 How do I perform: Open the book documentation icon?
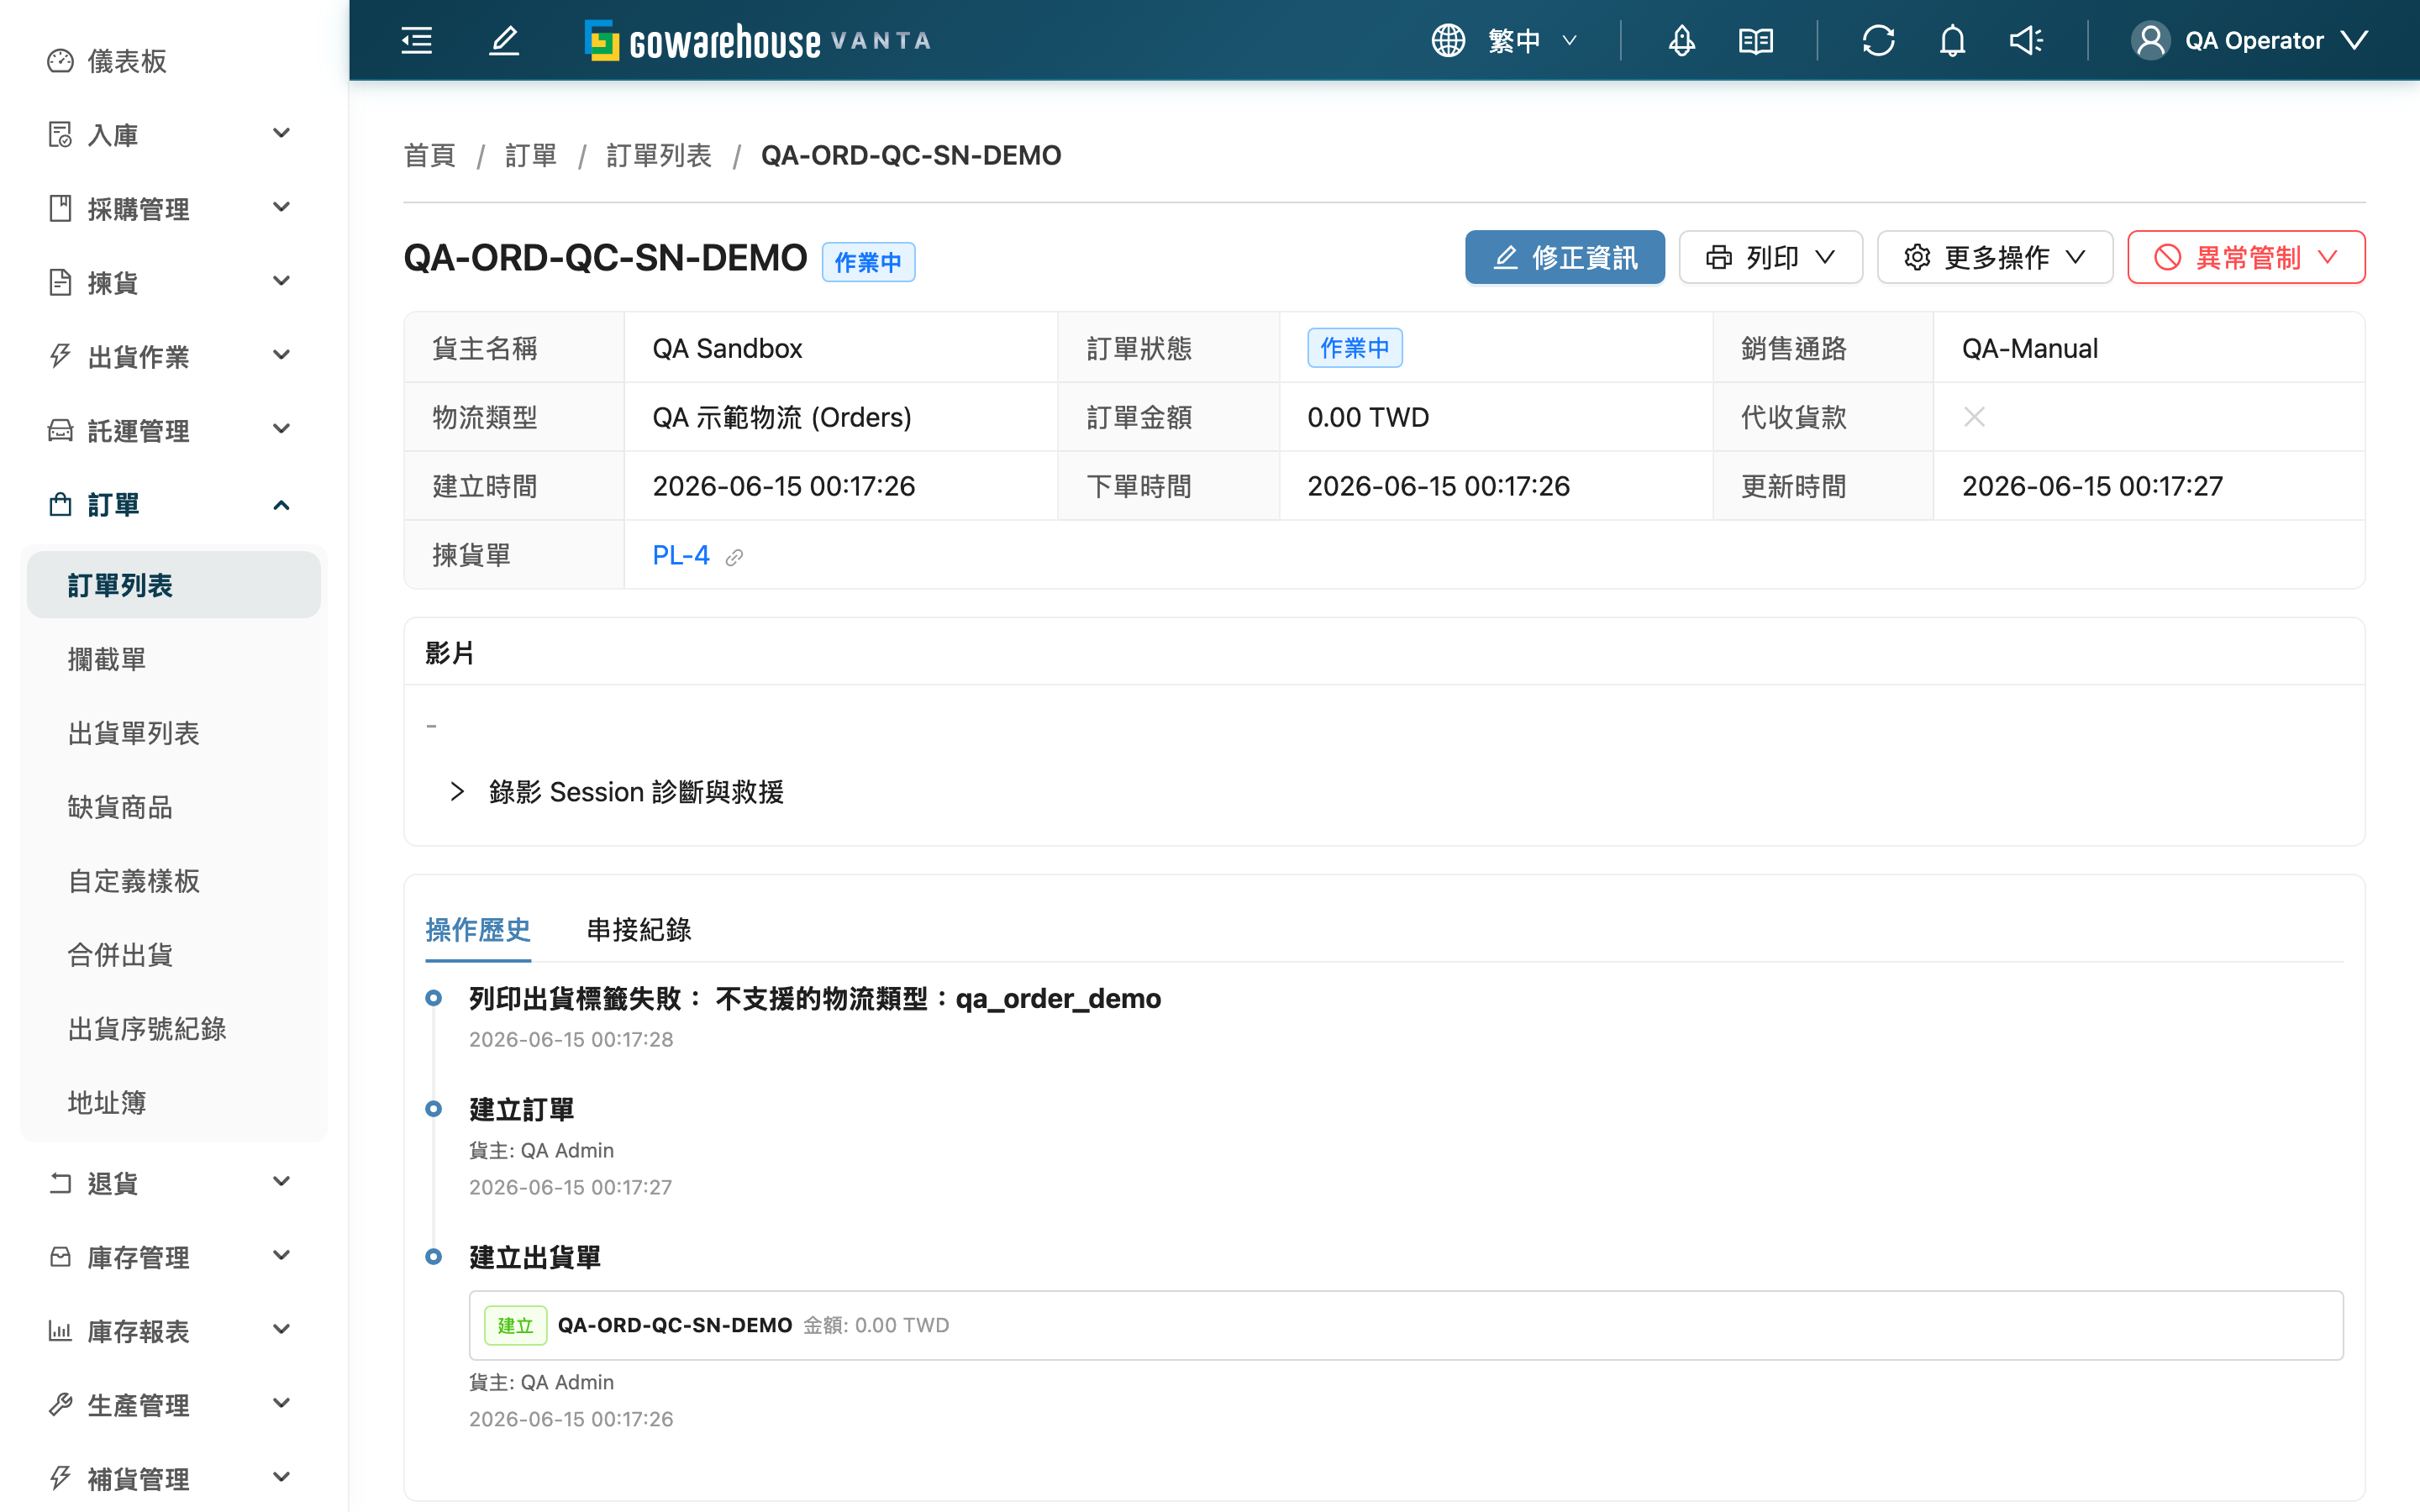click(x=1756, y=40)
